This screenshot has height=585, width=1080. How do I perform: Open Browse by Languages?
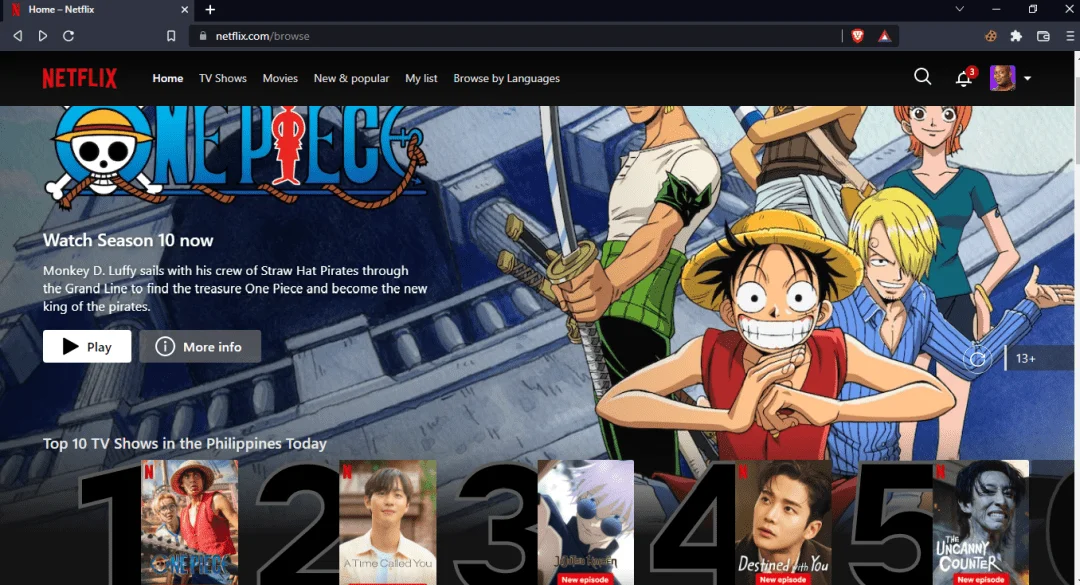[x=506, y=79]
